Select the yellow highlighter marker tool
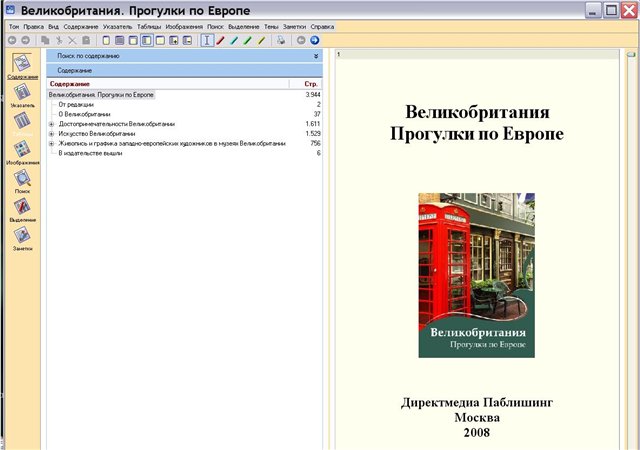 (260, 40)
